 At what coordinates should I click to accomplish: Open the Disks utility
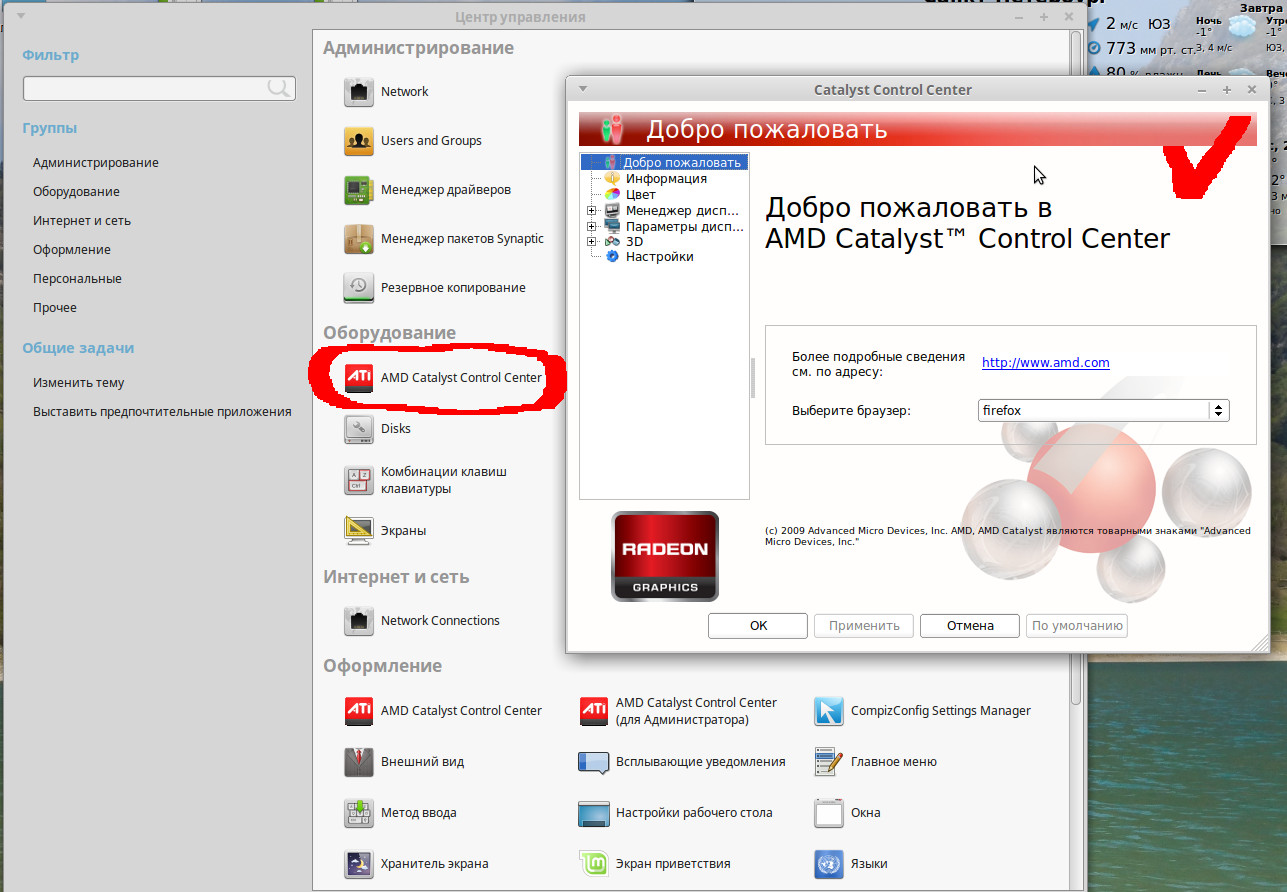[359, 429]
